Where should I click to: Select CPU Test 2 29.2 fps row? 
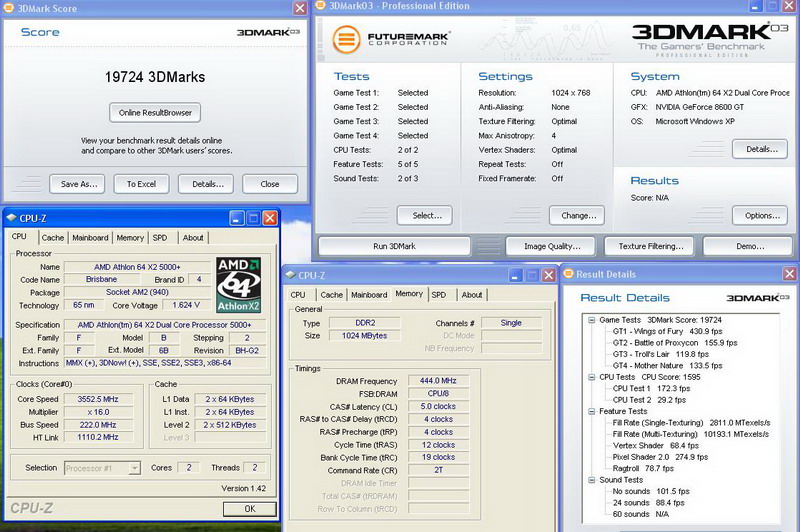(x=649, y=400)
